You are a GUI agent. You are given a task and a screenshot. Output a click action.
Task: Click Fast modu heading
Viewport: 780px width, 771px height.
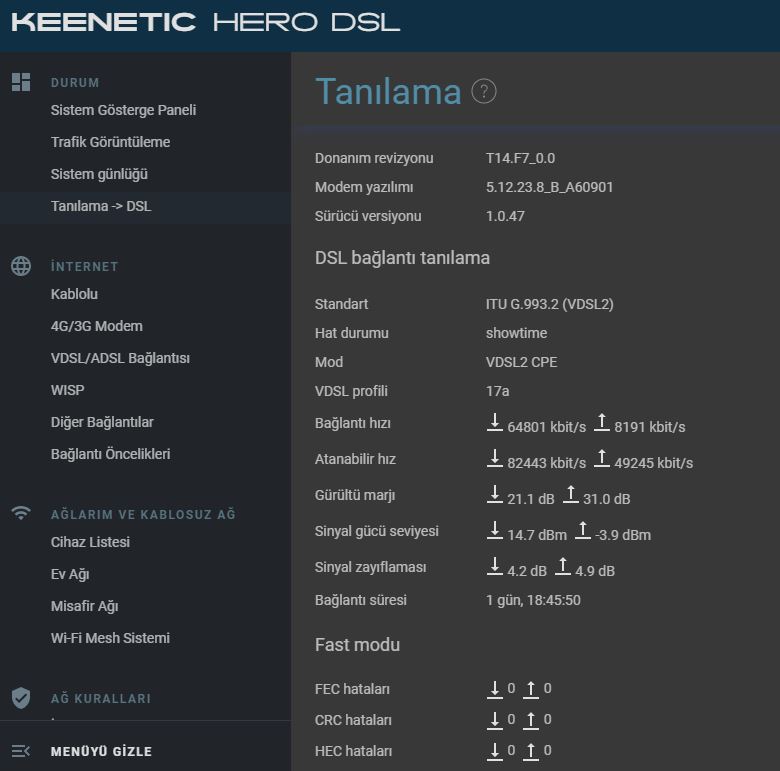click(x=357, y=645)
